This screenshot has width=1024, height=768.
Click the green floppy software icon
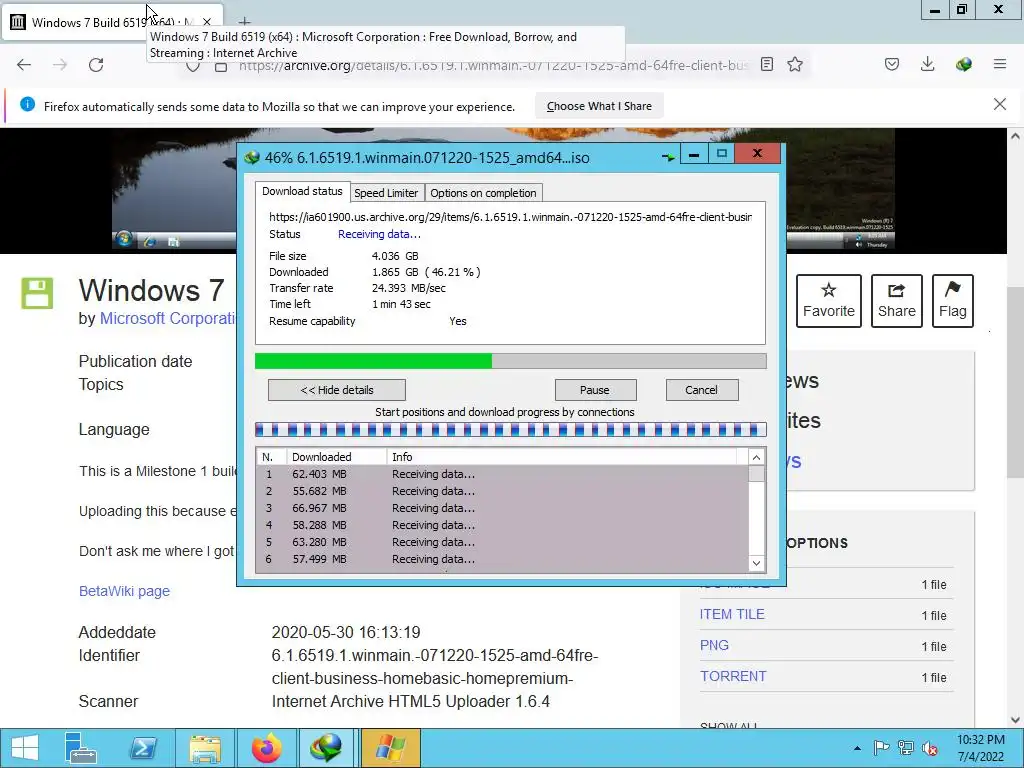click(x=37, y=293)
